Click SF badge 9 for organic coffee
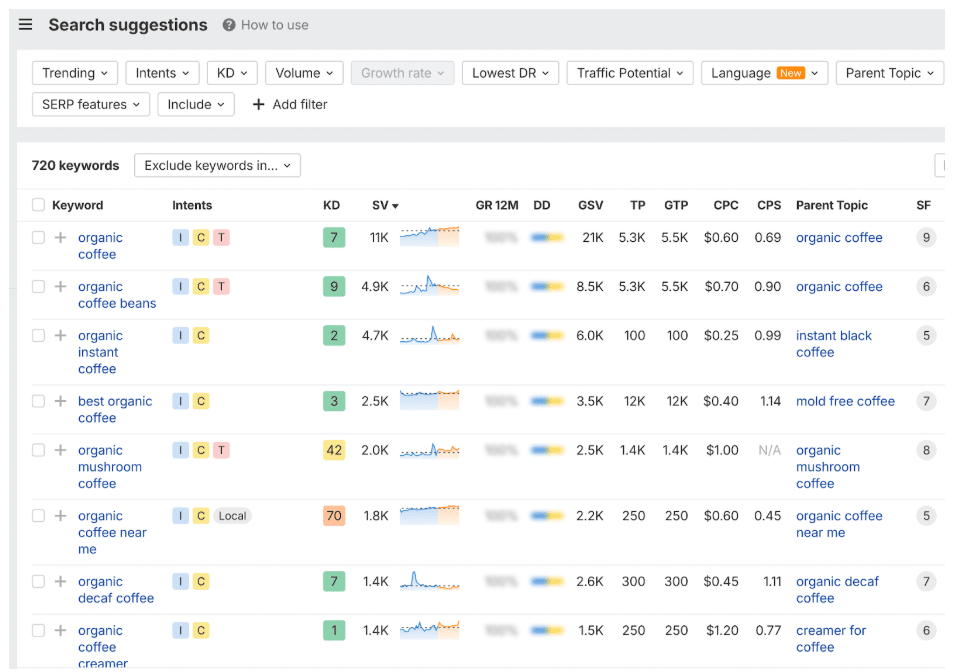This screenshot has width=973, height=672. (x=926, y=238)
